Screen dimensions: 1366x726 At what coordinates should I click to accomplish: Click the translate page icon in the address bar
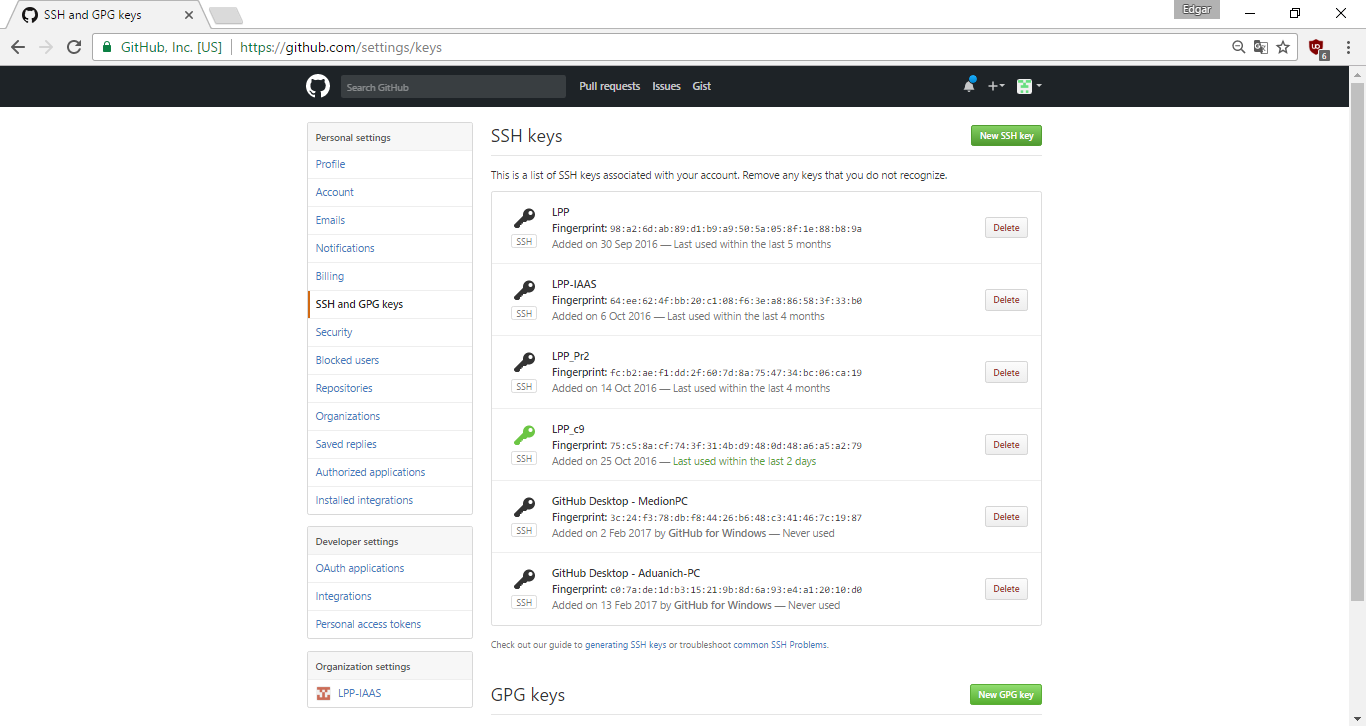coord(1261,46)
